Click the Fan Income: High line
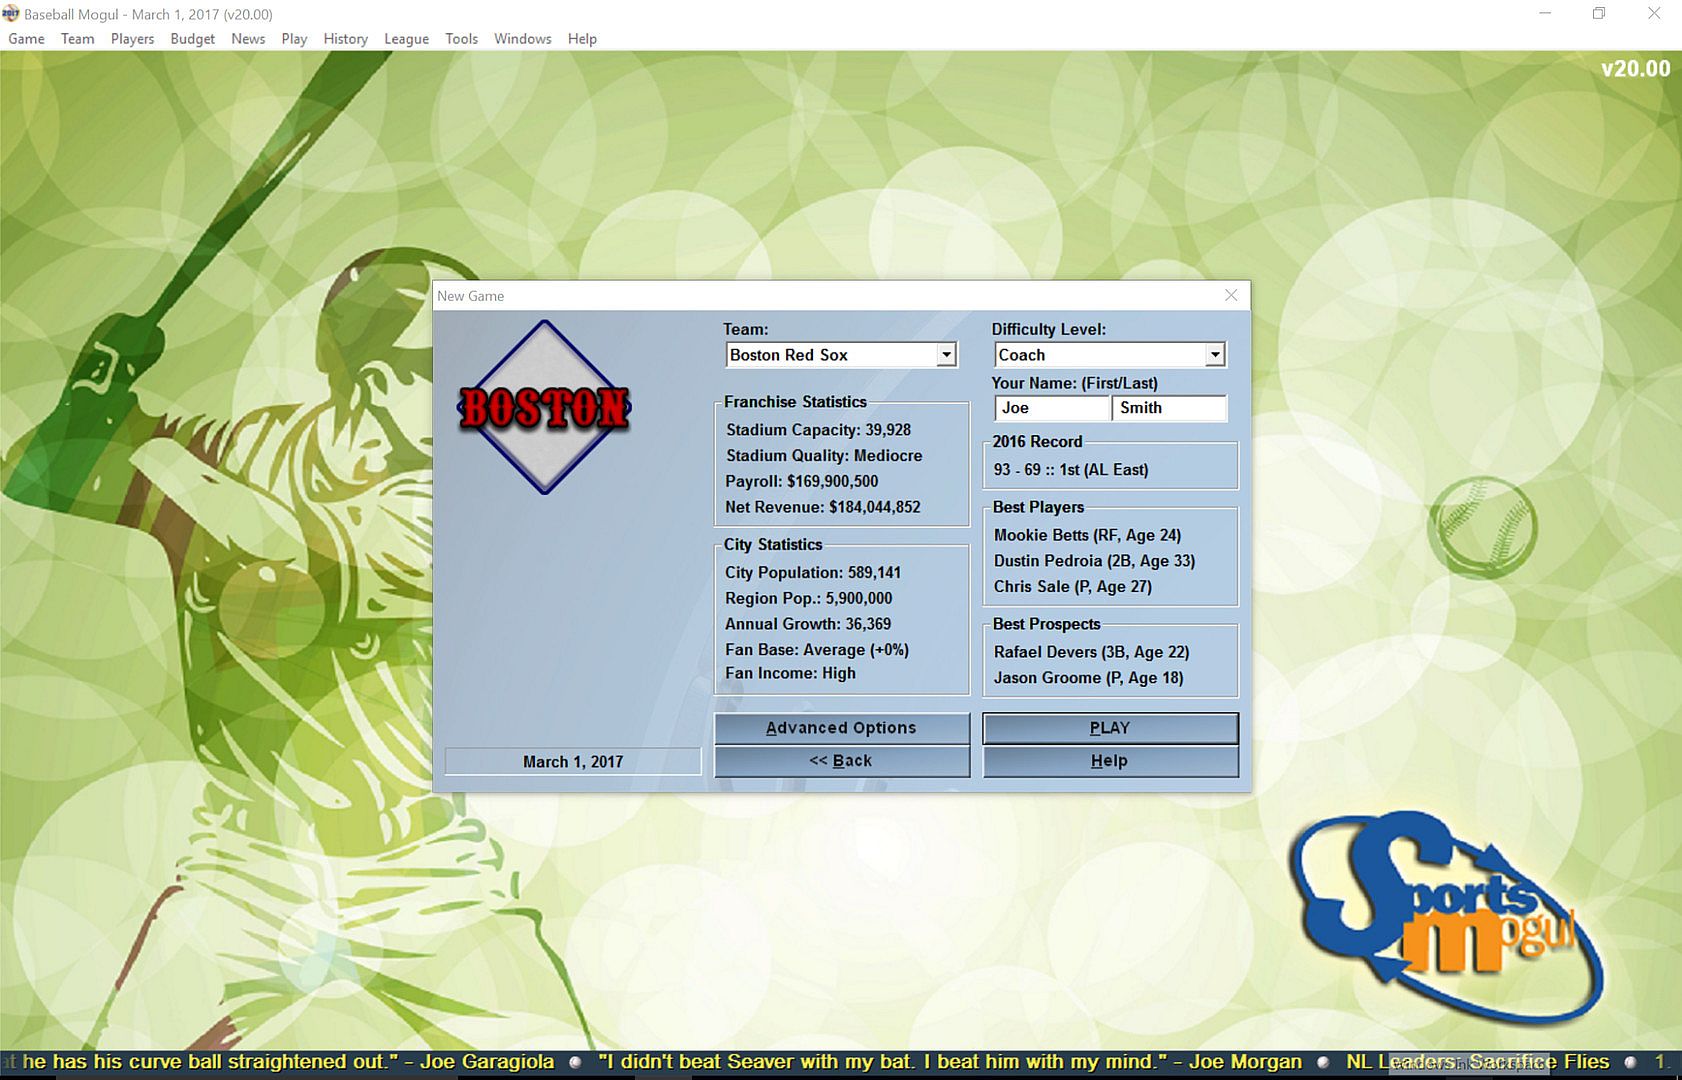 click(790, 674)
